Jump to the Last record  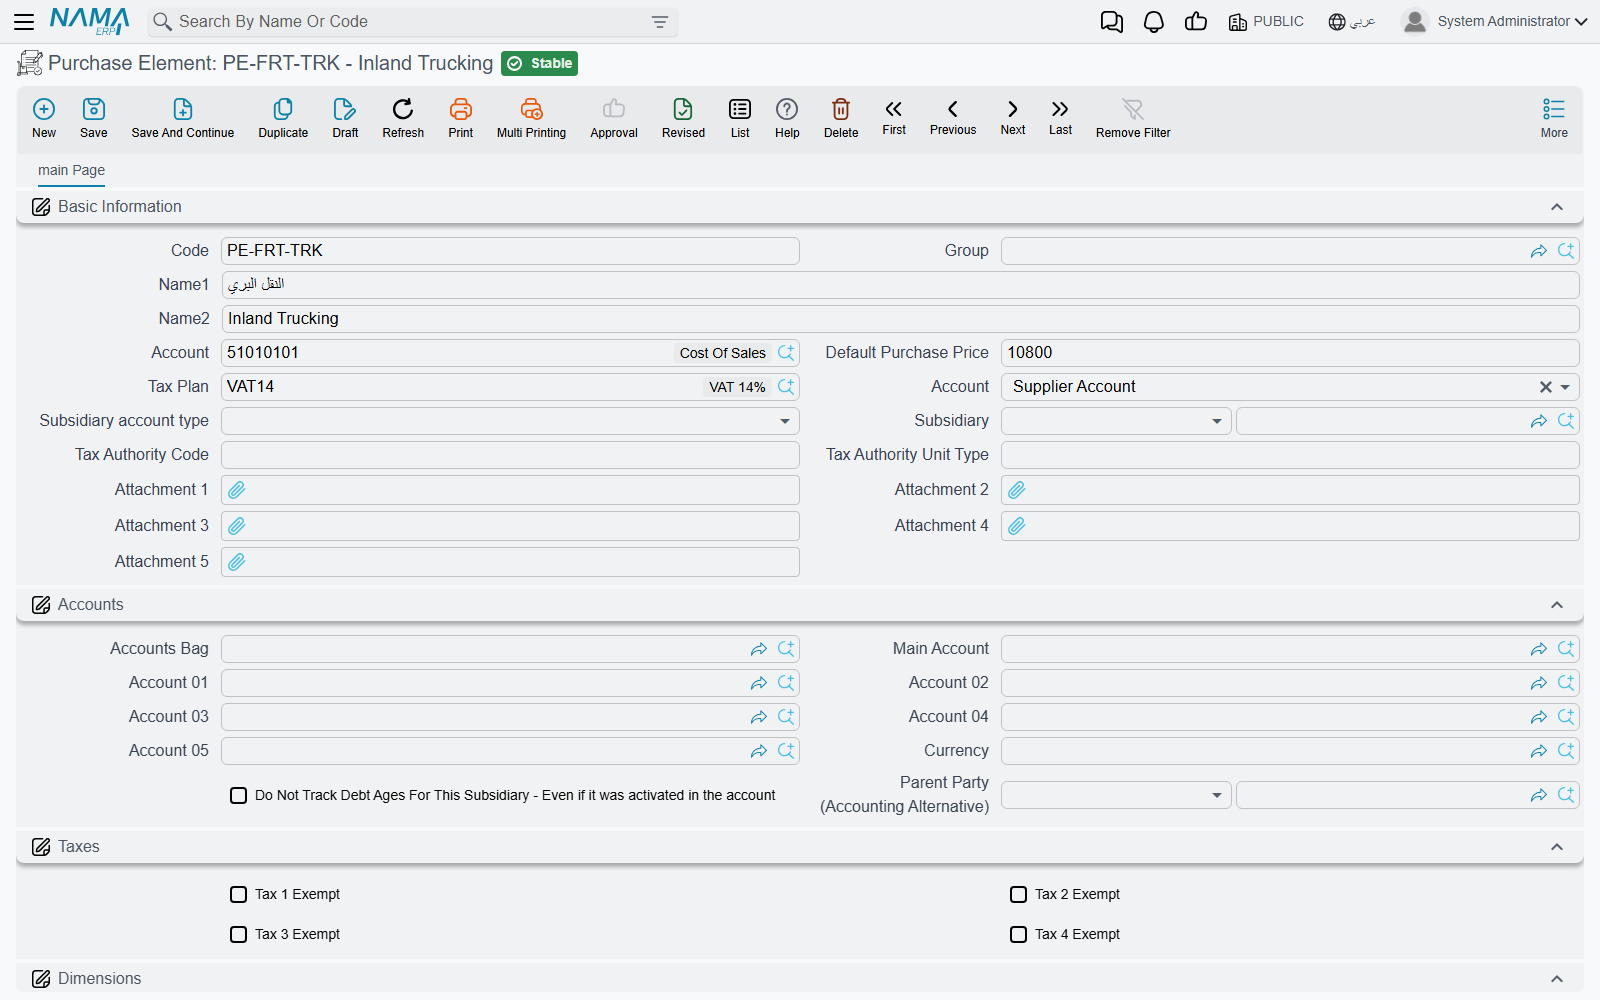(x=1060, y=116)
